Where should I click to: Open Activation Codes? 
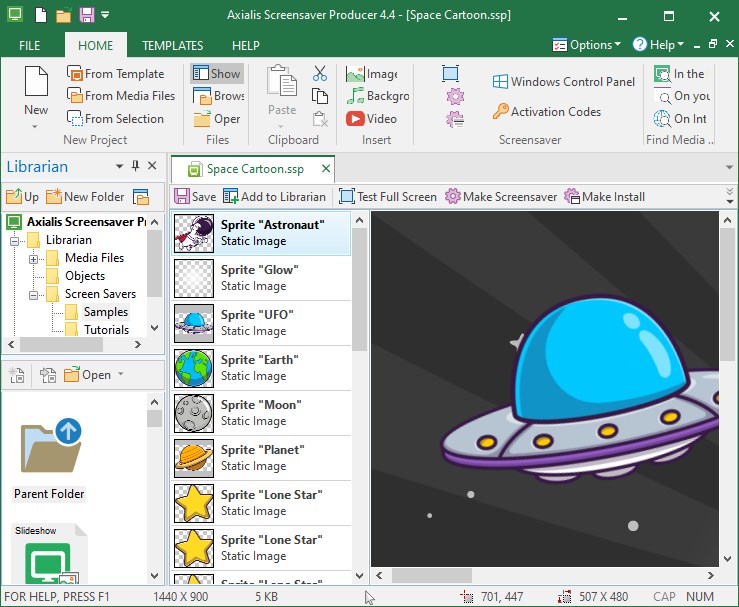click(547, 112)
